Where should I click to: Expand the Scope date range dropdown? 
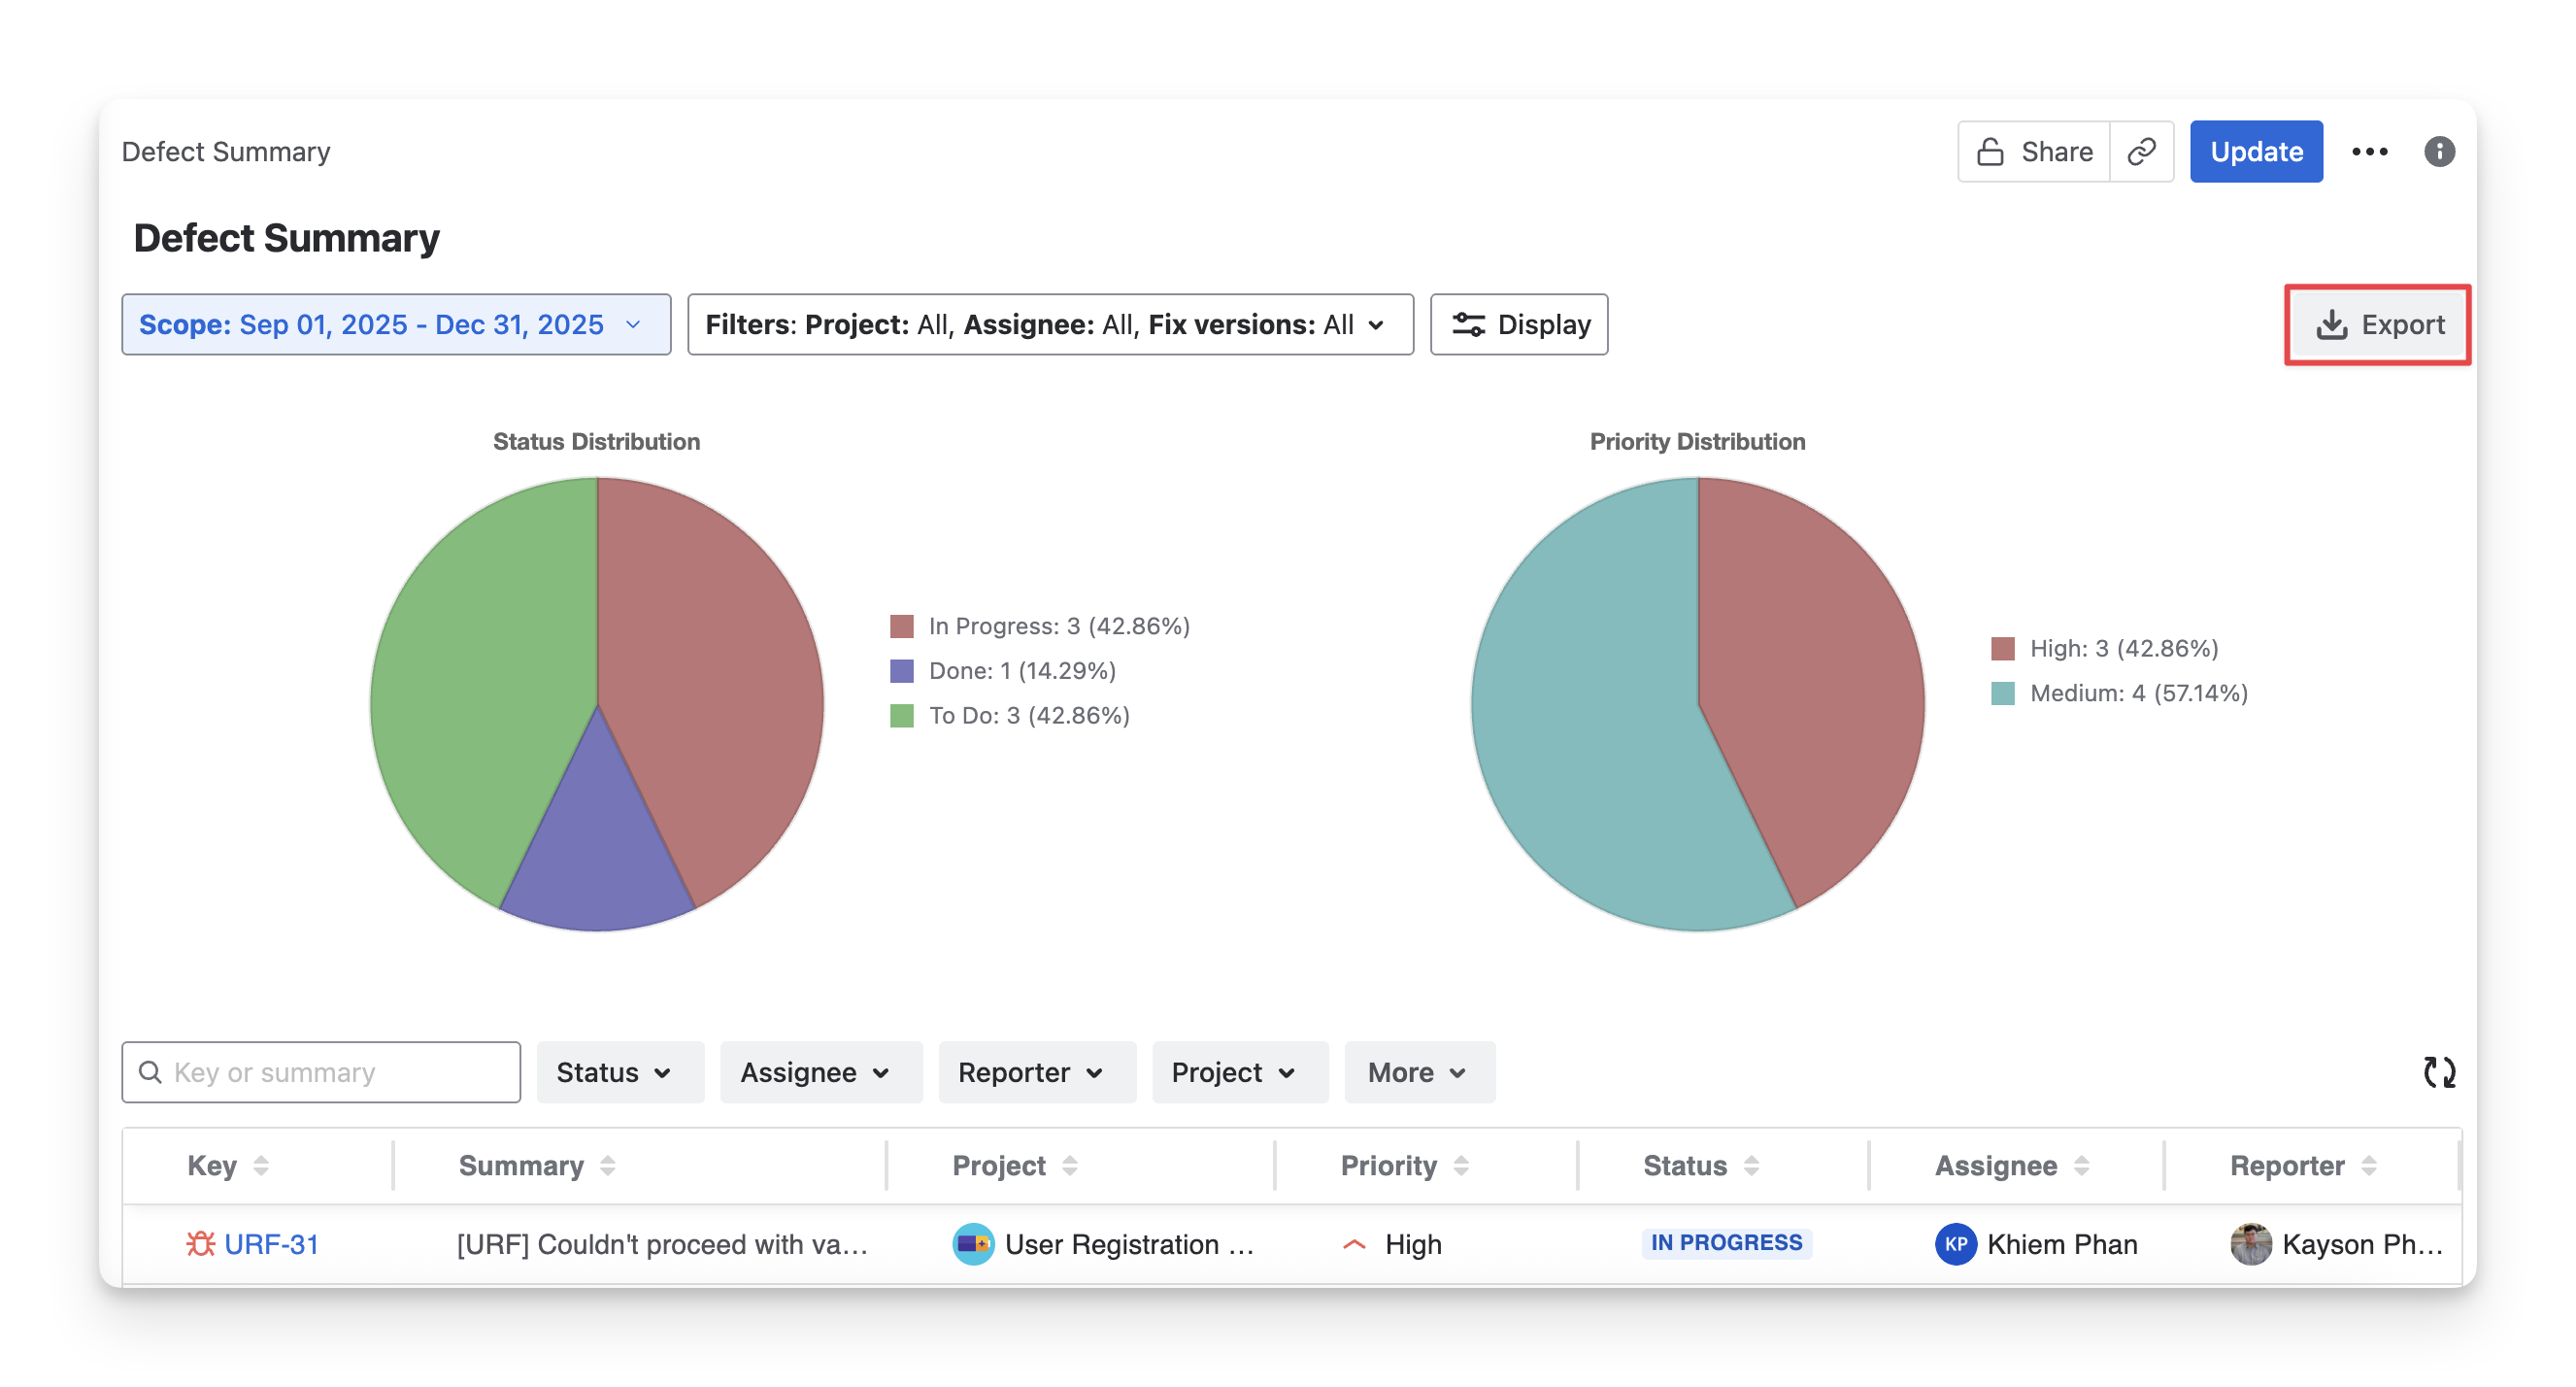[396, 325]
